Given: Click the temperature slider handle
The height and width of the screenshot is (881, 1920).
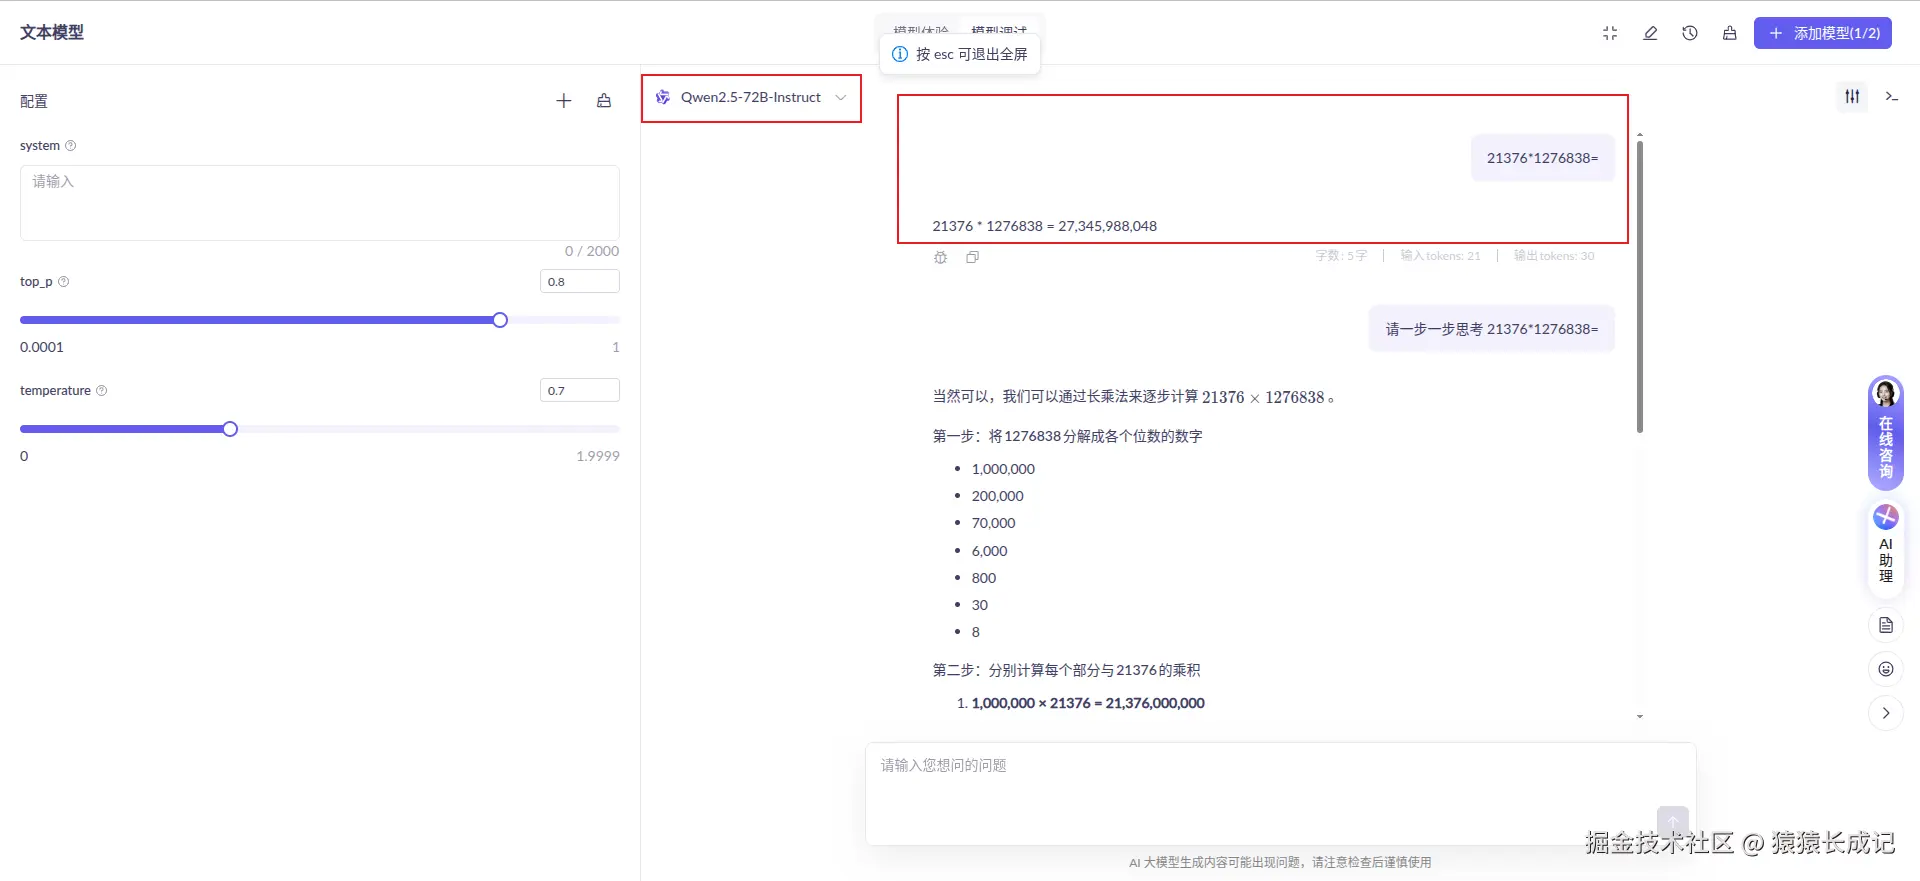Looking at the screenshot, I should 230,429.
